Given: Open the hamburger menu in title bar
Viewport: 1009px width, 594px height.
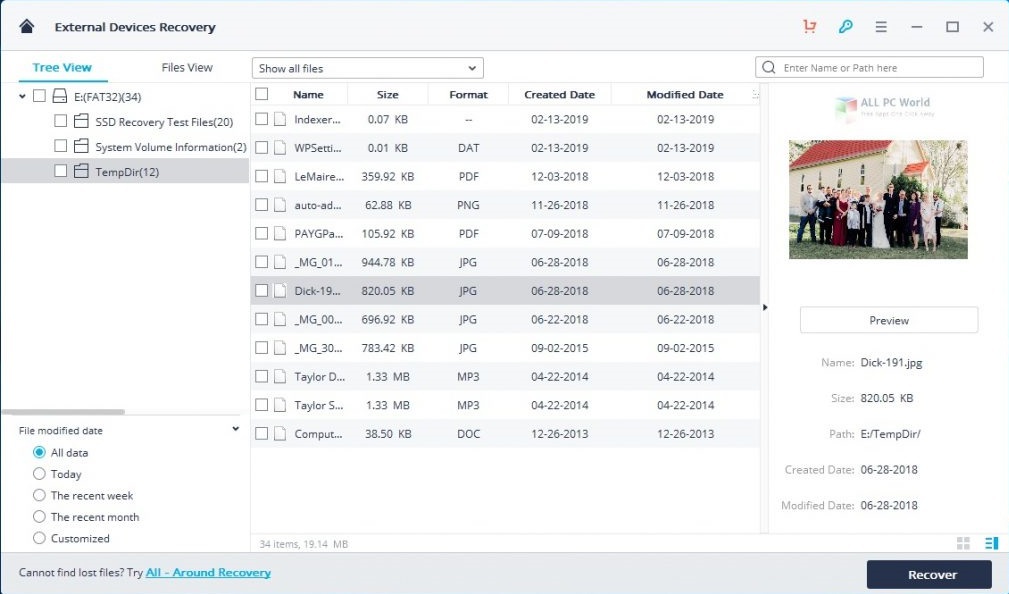Looking at the screenshot, I should (x=881, y=26).
